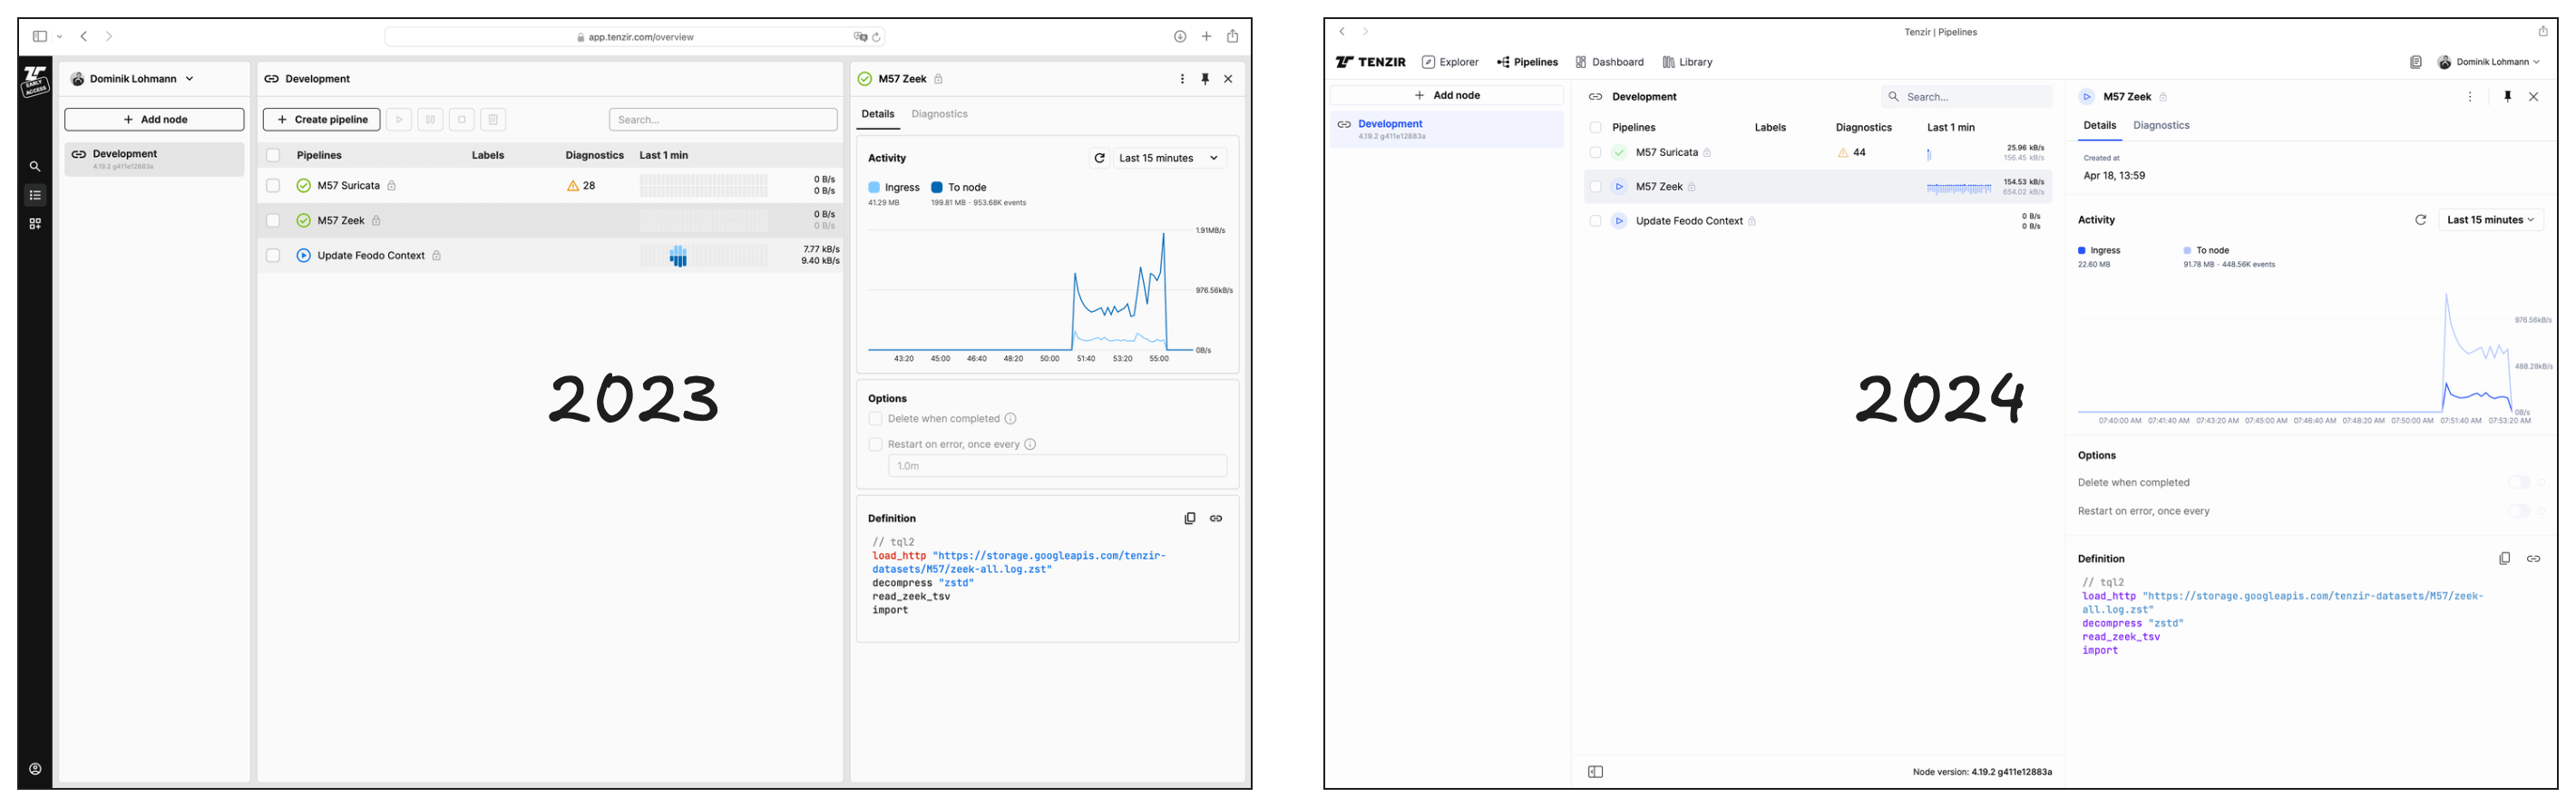Open Last 15 minutes dropdown in 2024 window
Image resolution: width=2576 pixels, height=807 pixels.
click(x=2490, y=220)
